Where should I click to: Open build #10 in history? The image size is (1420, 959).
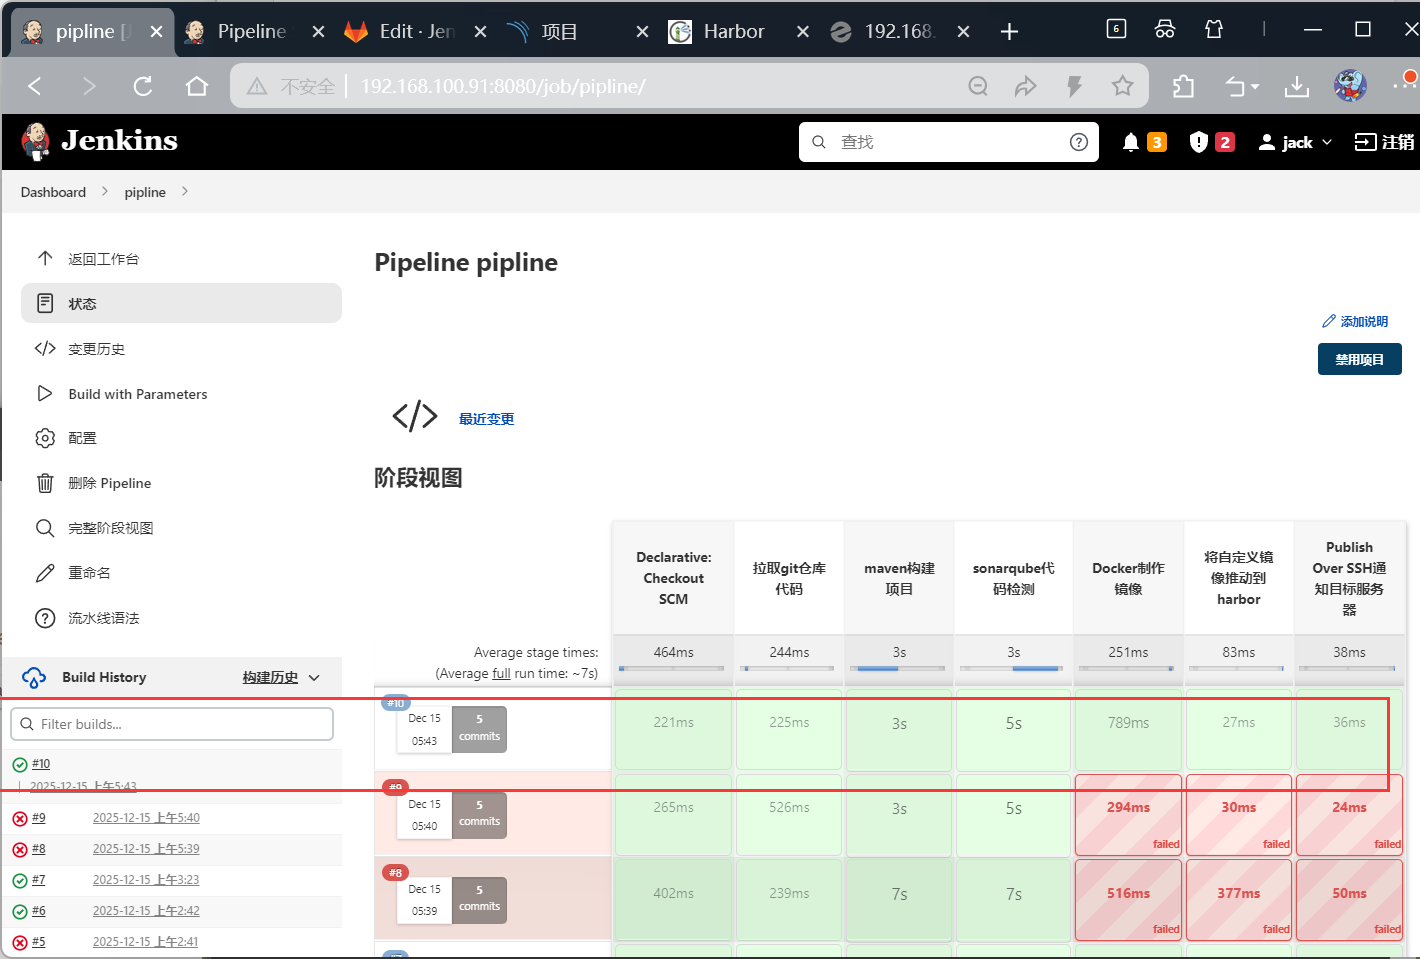41,764
